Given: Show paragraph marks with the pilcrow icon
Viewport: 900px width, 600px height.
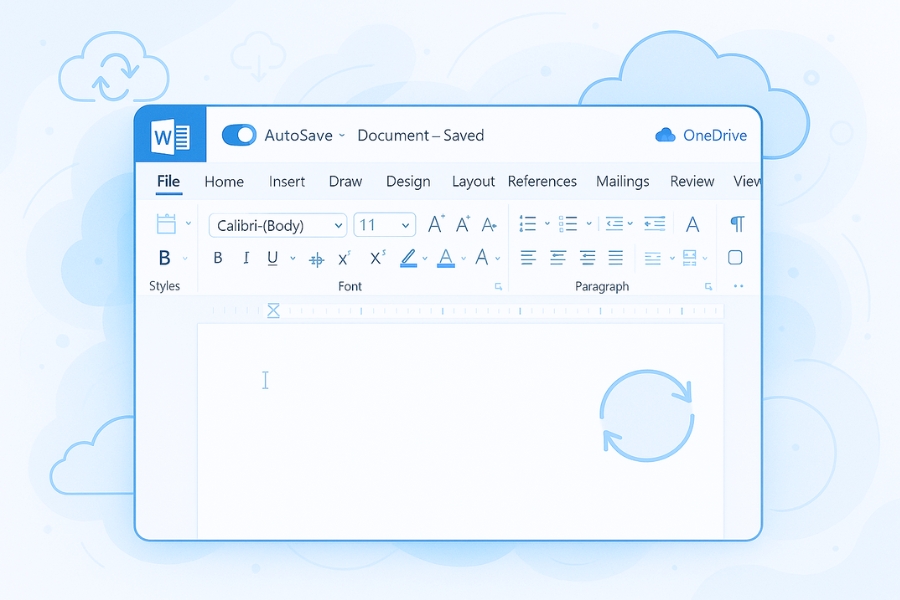Looking at the screenshot, I should click(x=737, y=224).
